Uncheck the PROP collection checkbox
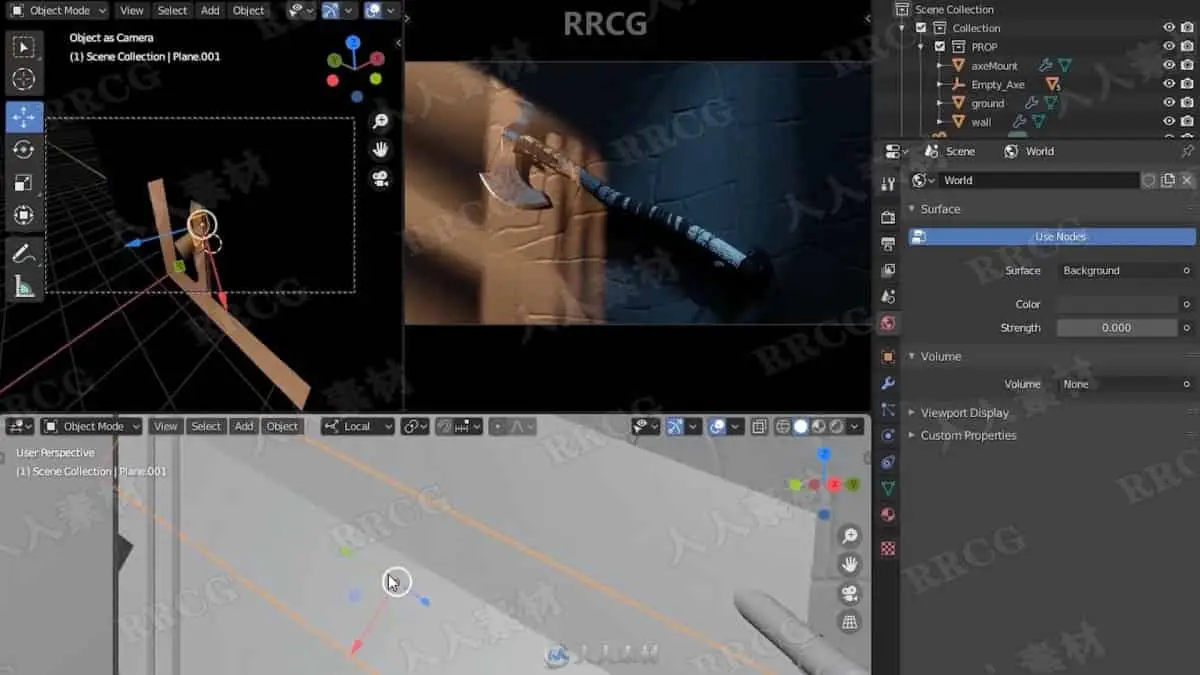 click(x=940, y=46)
